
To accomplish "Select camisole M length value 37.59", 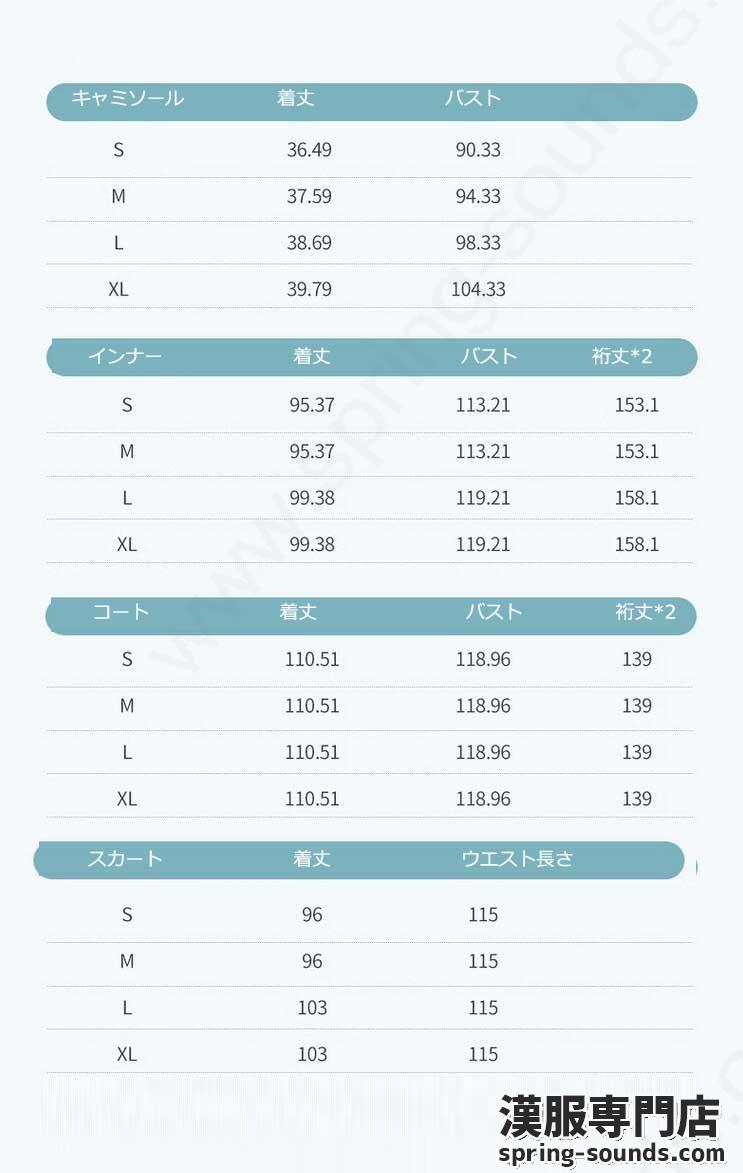I will click(309, 197).
